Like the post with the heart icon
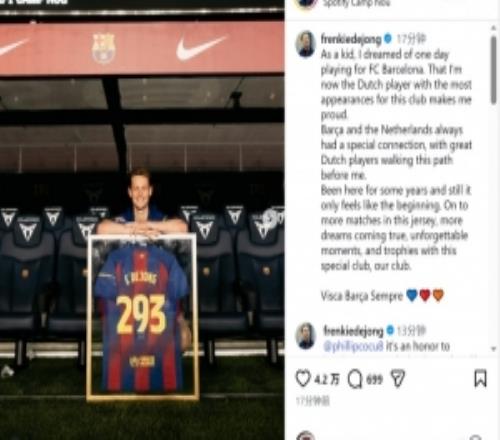 tap(303, 379)
